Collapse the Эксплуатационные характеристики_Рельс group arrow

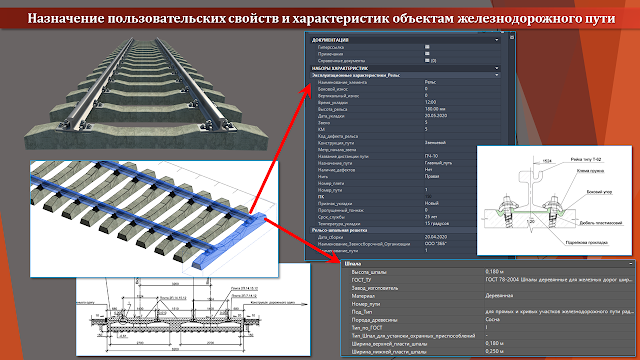pyautogui.click(x=497, y=75)
